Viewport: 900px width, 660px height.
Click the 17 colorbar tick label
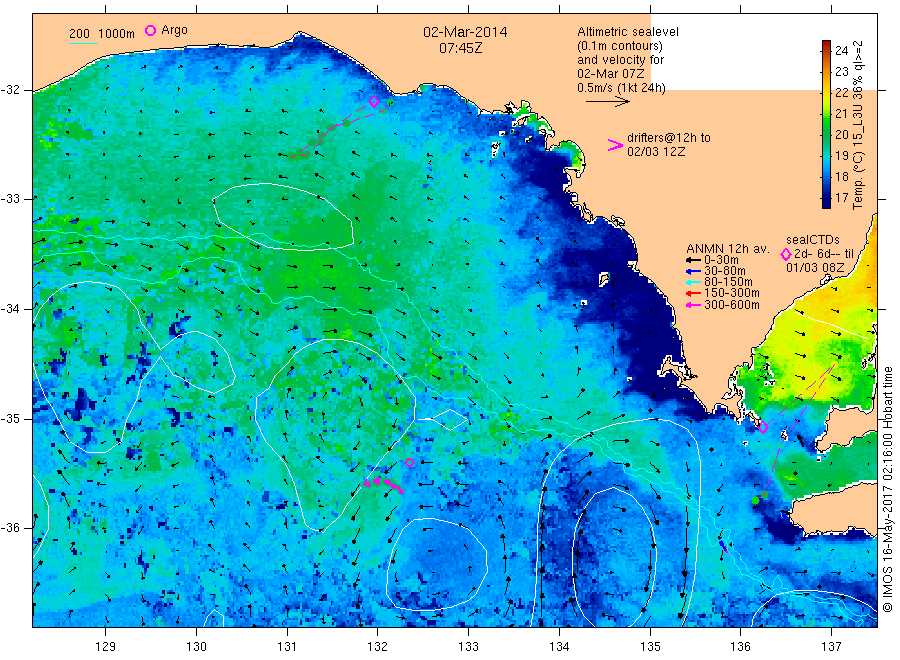tap(841, 198)
